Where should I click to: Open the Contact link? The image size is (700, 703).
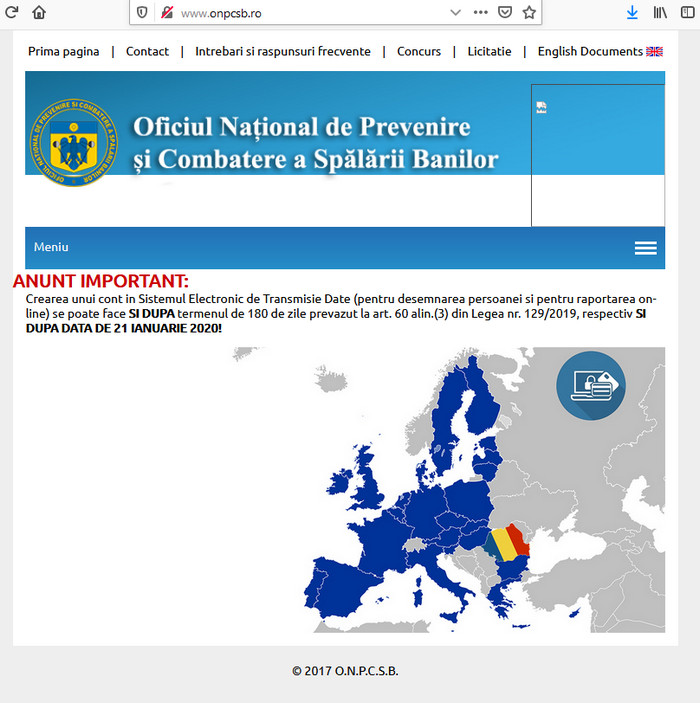tap(147, 52)
